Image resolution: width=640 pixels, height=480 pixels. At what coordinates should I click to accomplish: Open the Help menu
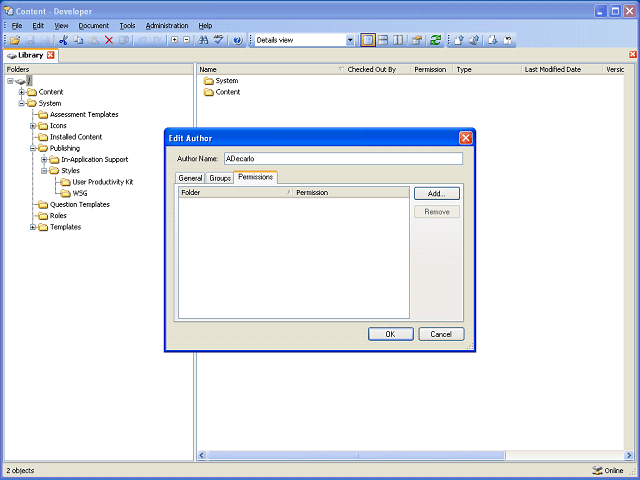coord(205,26)
